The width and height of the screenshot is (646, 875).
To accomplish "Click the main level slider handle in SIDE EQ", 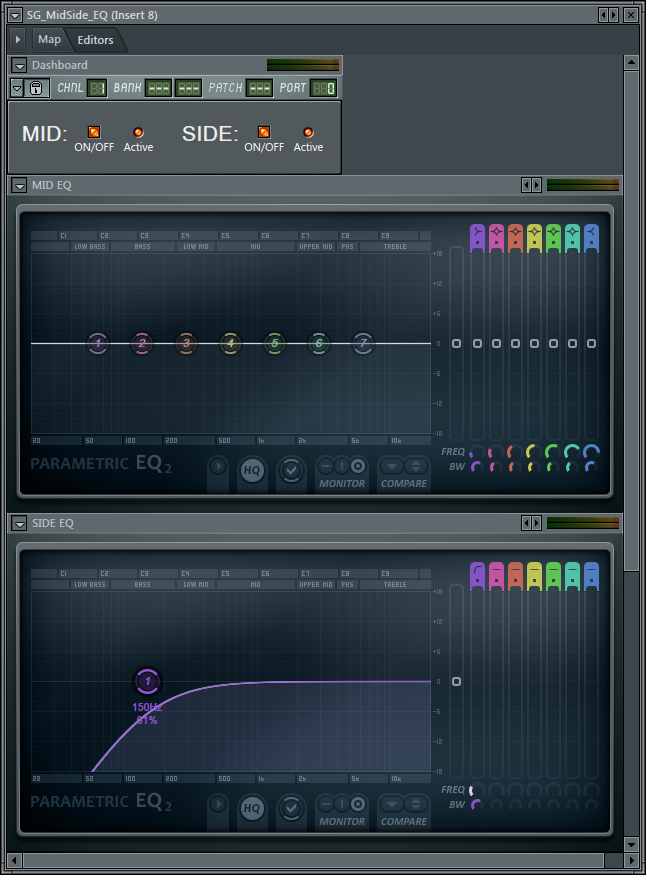I will [x=456, y=681].
